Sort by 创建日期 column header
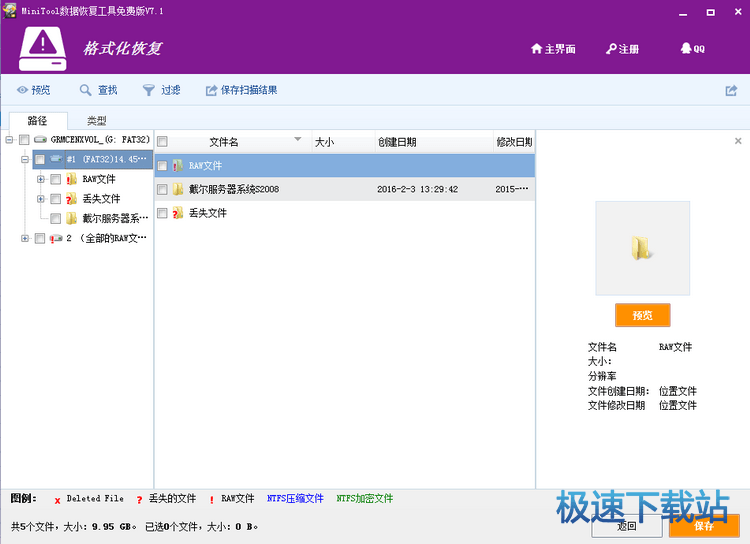The height and width of the screenshot is (544, 750). pos(433,142)
